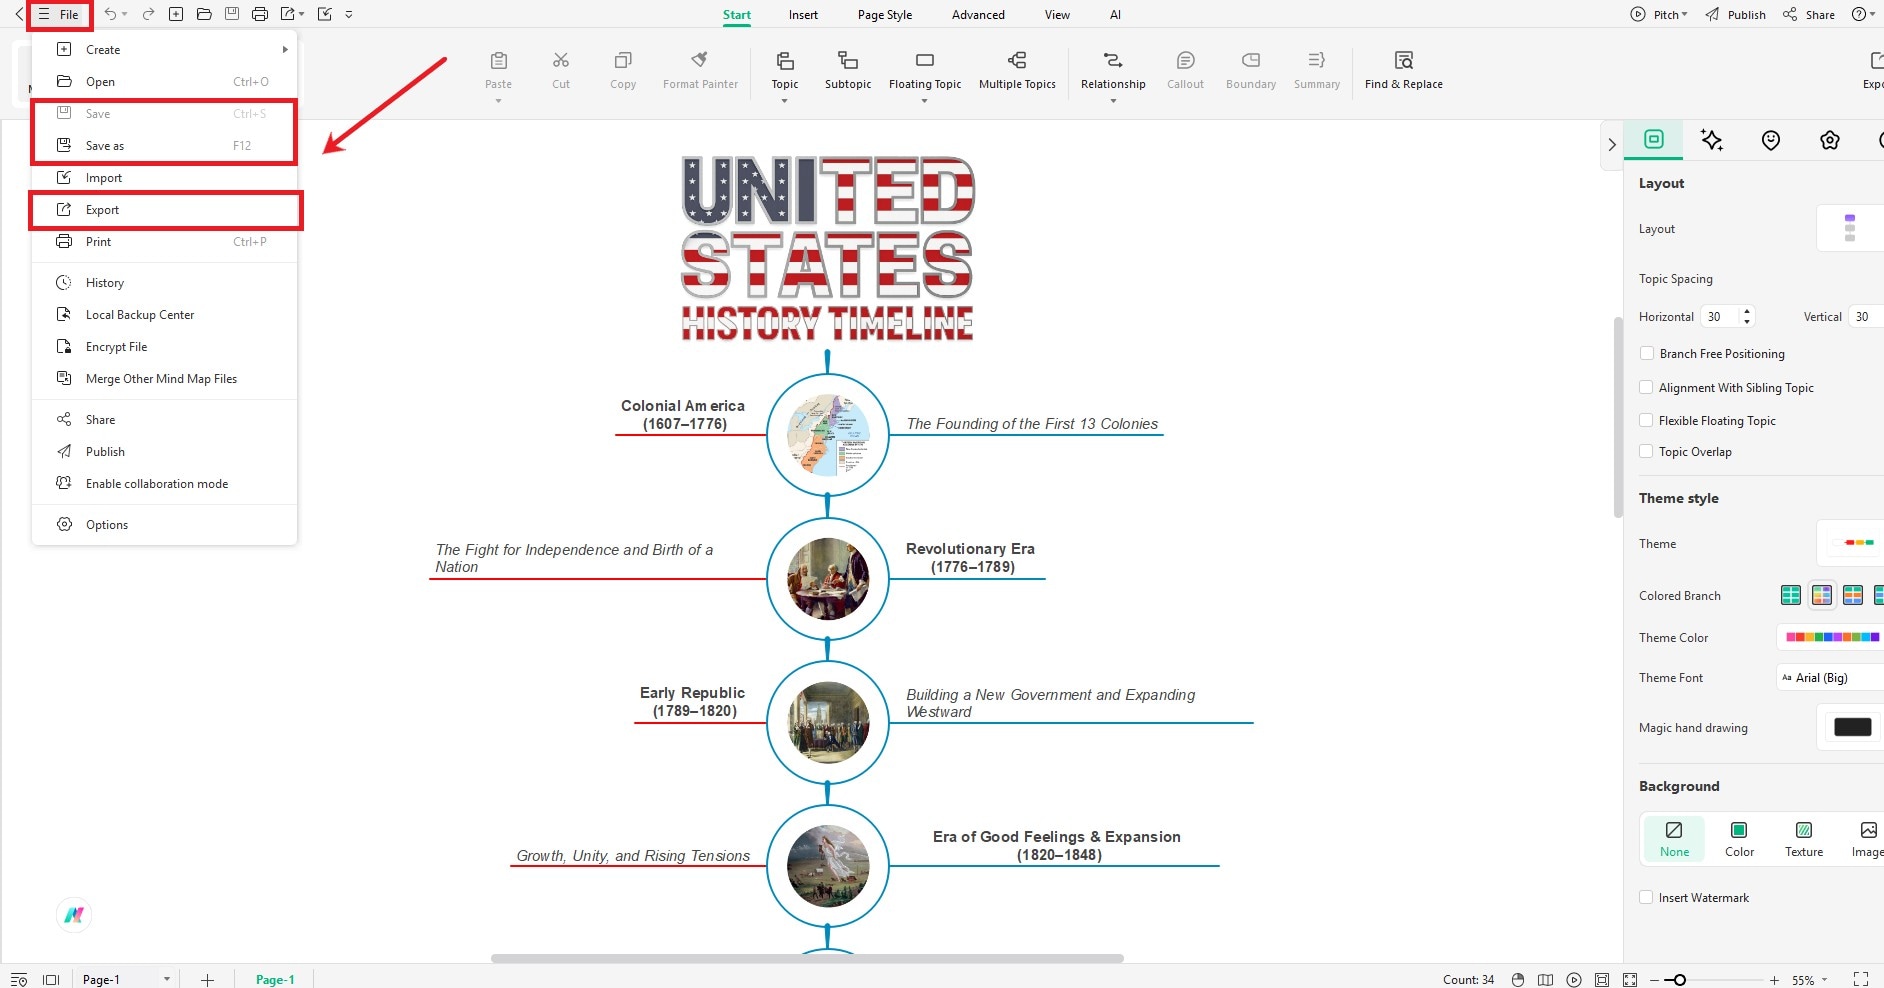This screenshot has height=988, width=1884.
Task: Click the Theme Color palette strip
Action: [1832, 637]
